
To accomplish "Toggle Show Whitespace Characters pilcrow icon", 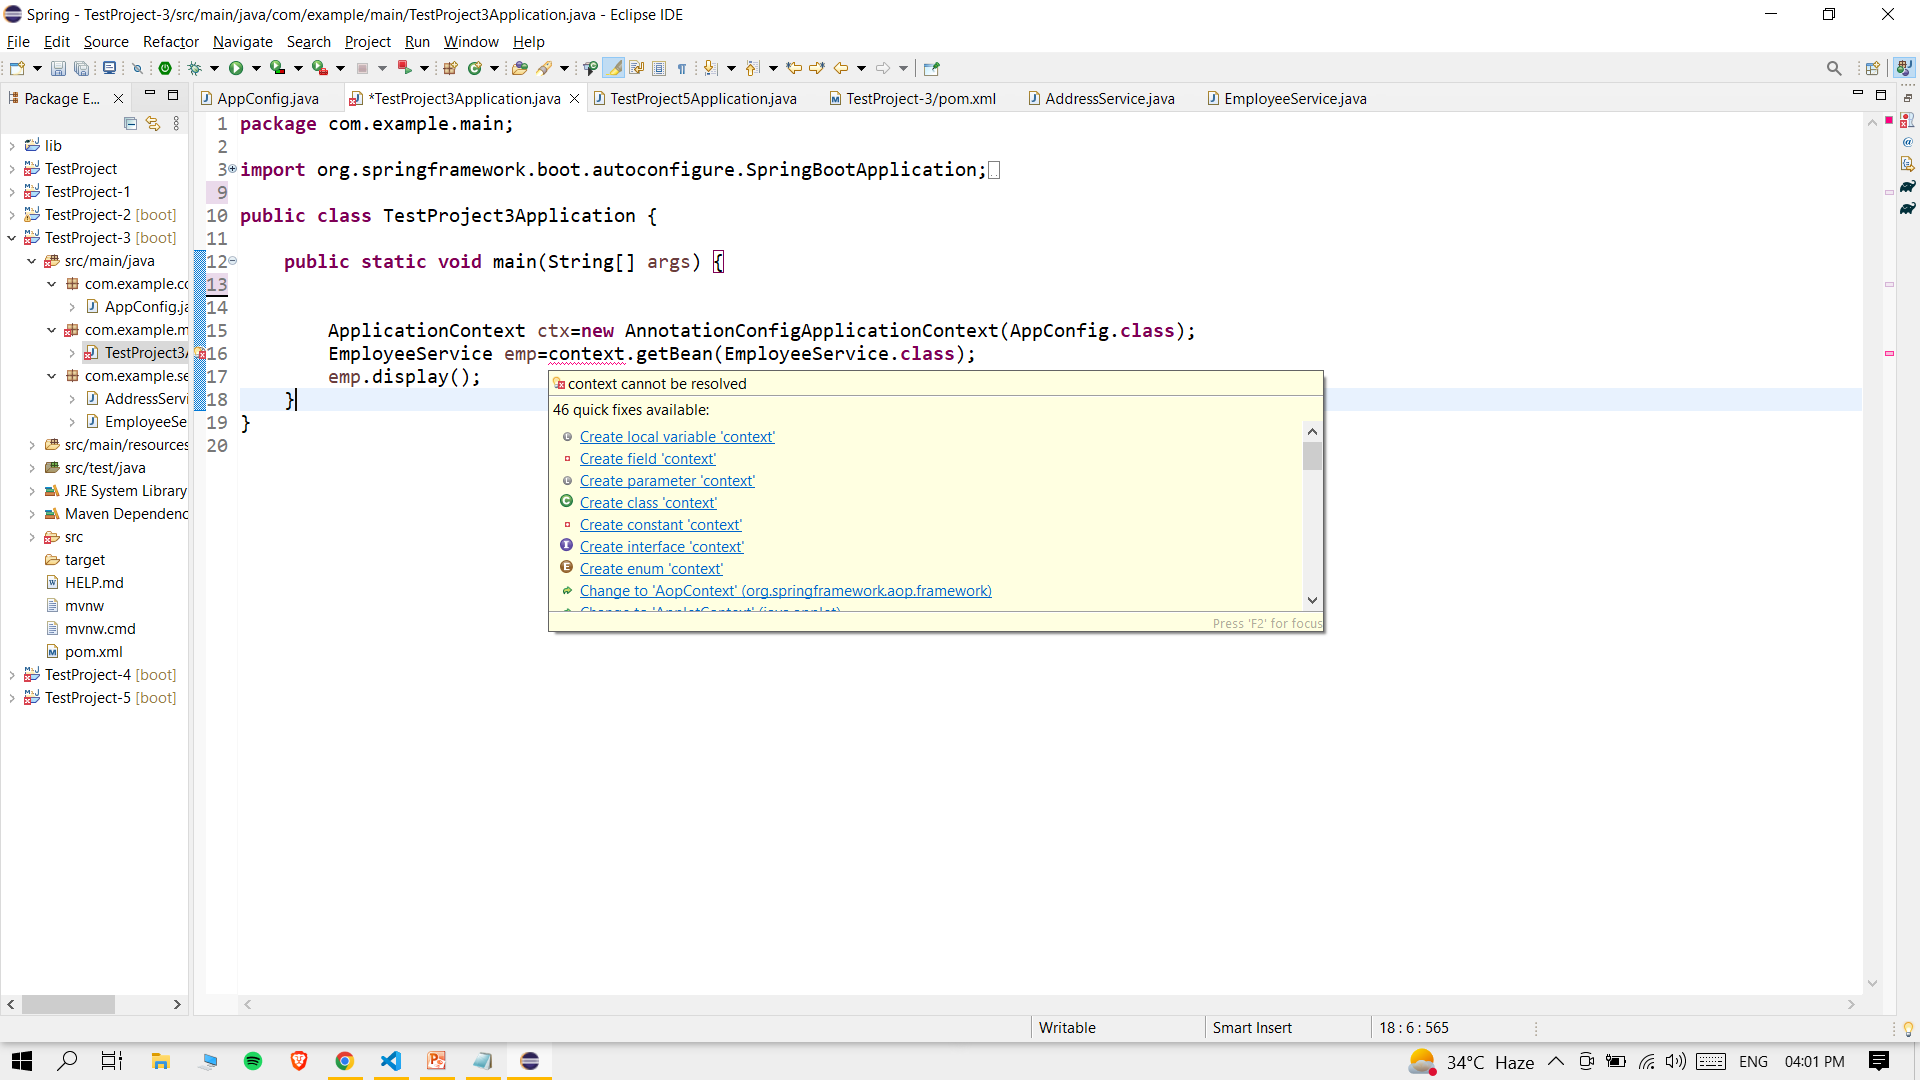I will (682, 68).
